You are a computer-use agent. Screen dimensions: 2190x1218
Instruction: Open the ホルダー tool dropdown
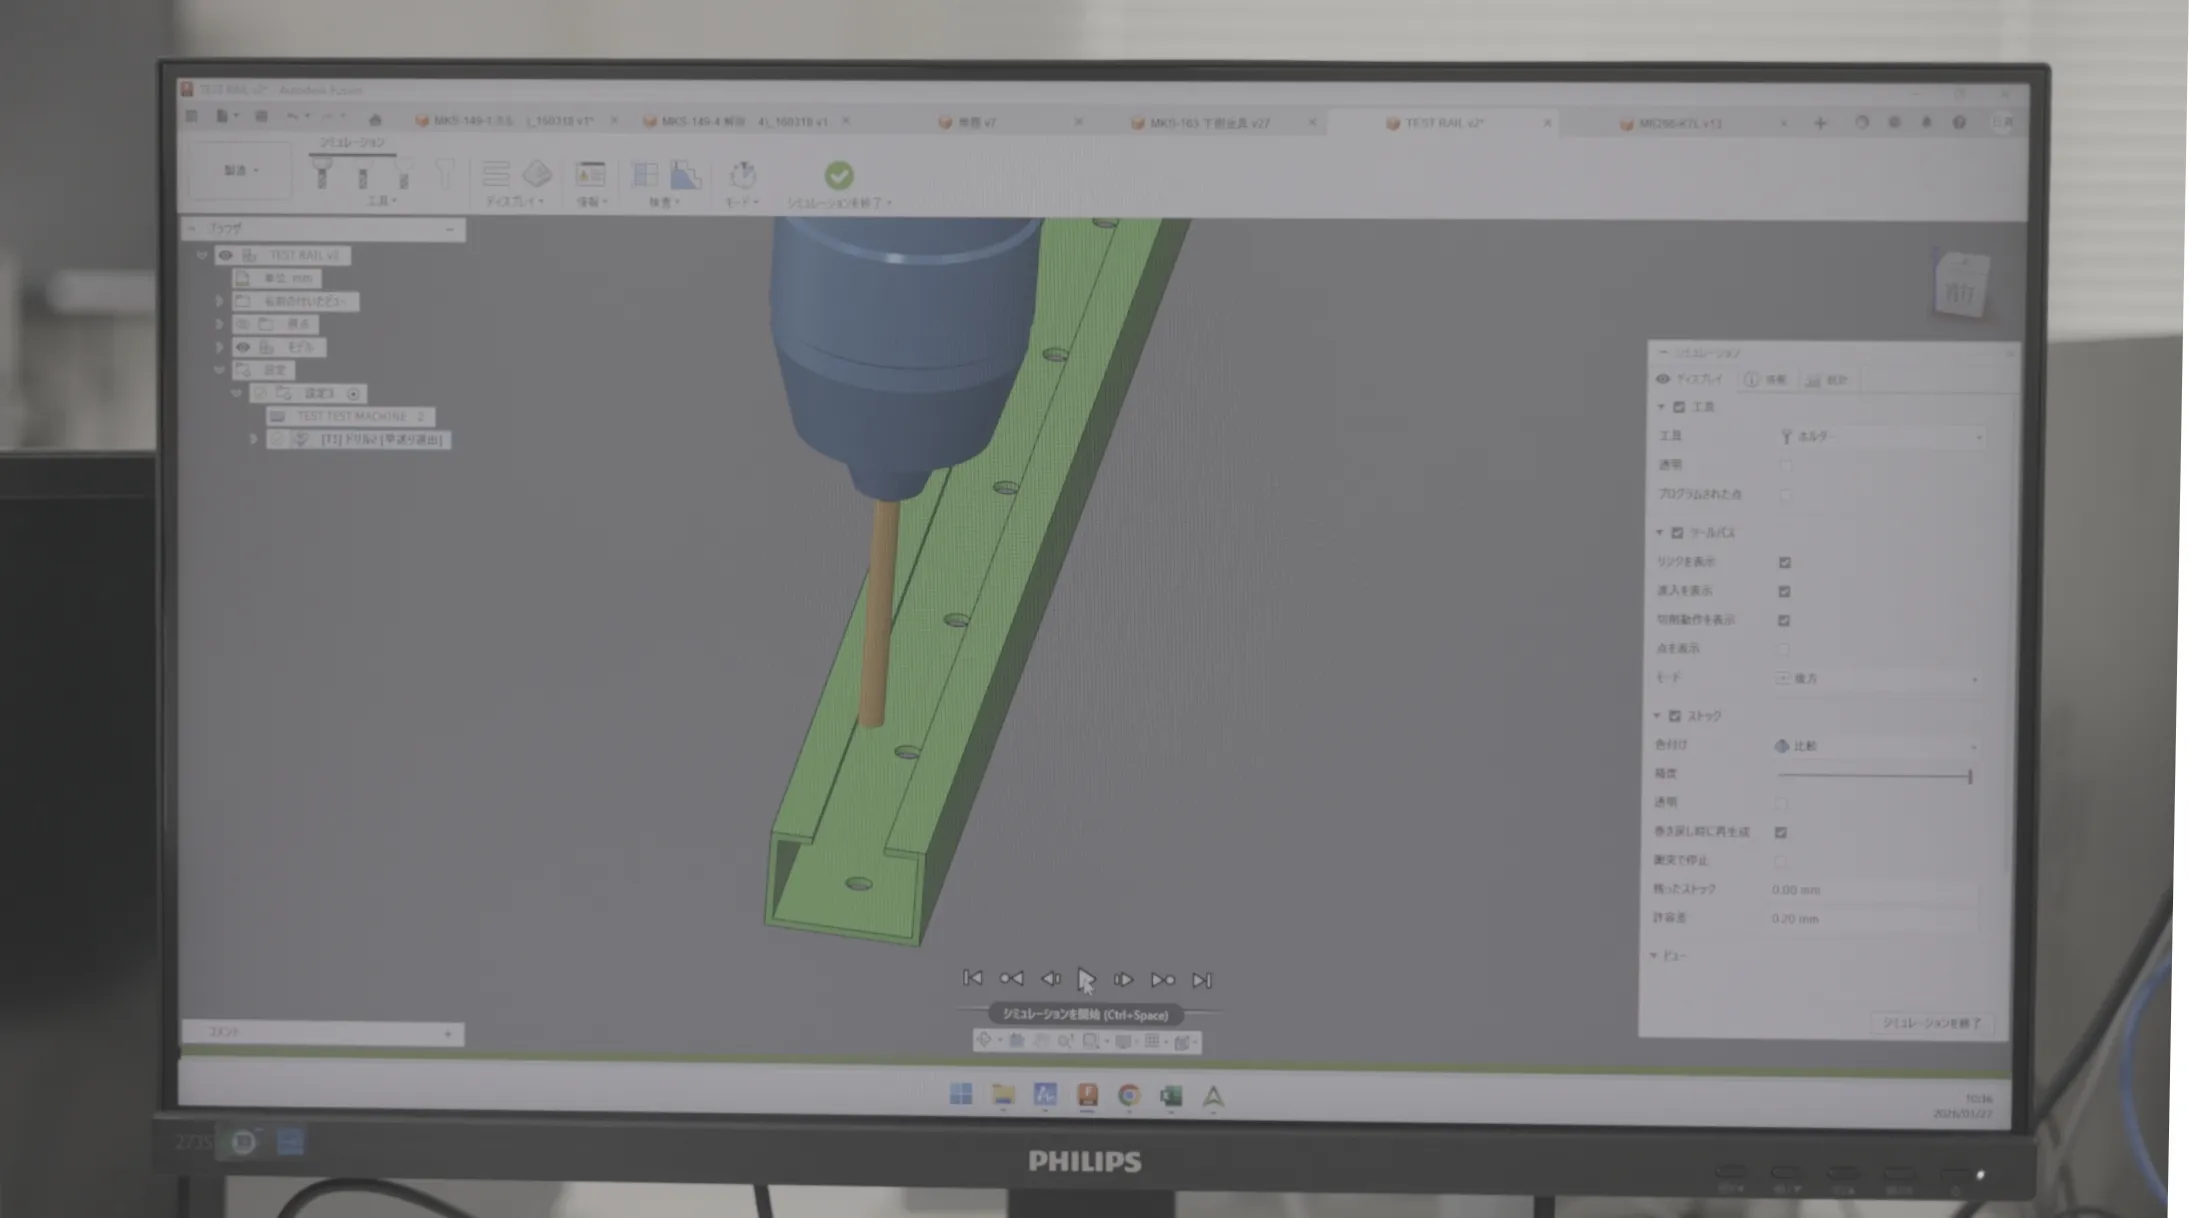click(x=1880, y=437)
